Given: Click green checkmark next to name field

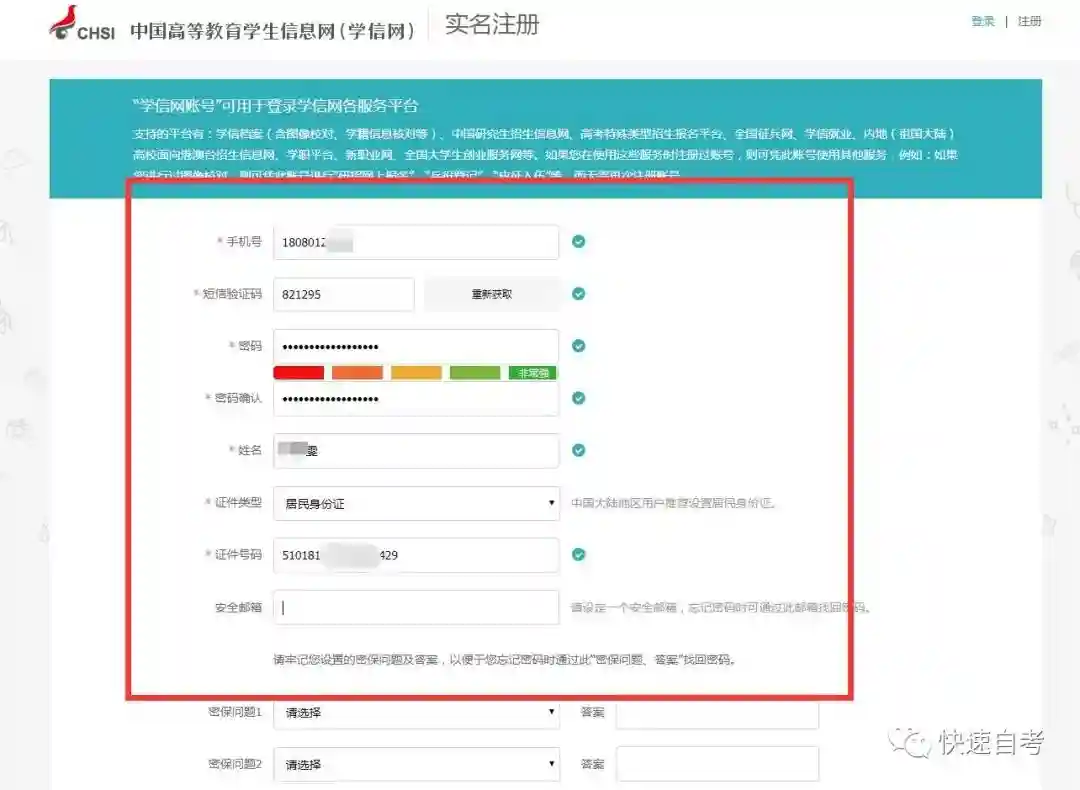Looking at the screenshot, I should 578,450.
